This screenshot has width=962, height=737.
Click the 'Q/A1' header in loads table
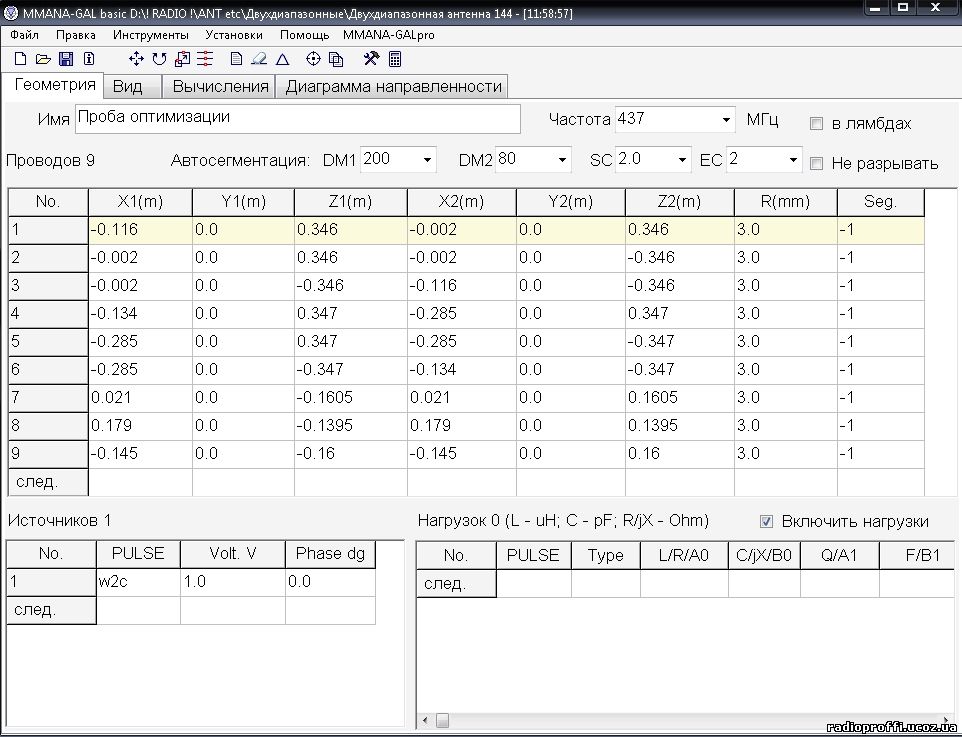point(839,555)
